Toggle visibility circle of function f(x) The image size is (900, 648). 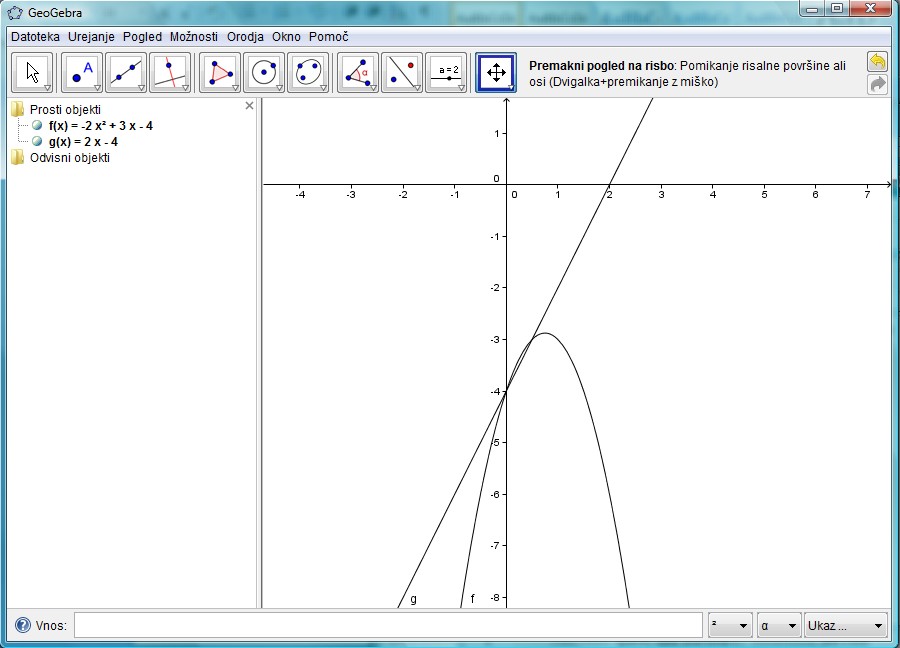(x=38, y=126)
